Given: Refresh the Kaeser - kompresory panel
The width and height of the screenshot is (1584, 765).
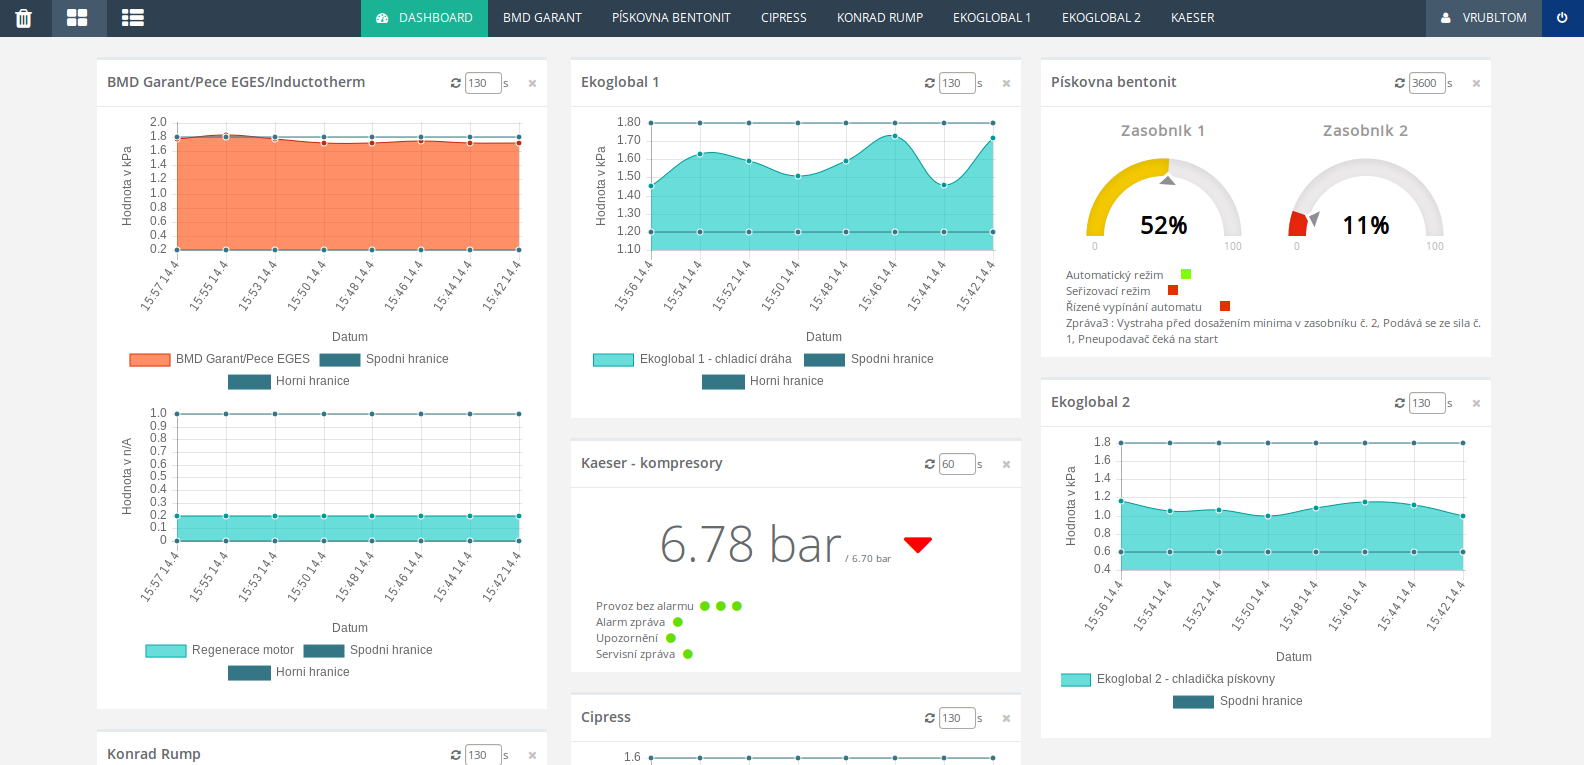Looking at the screenshot, I should 930,464.
